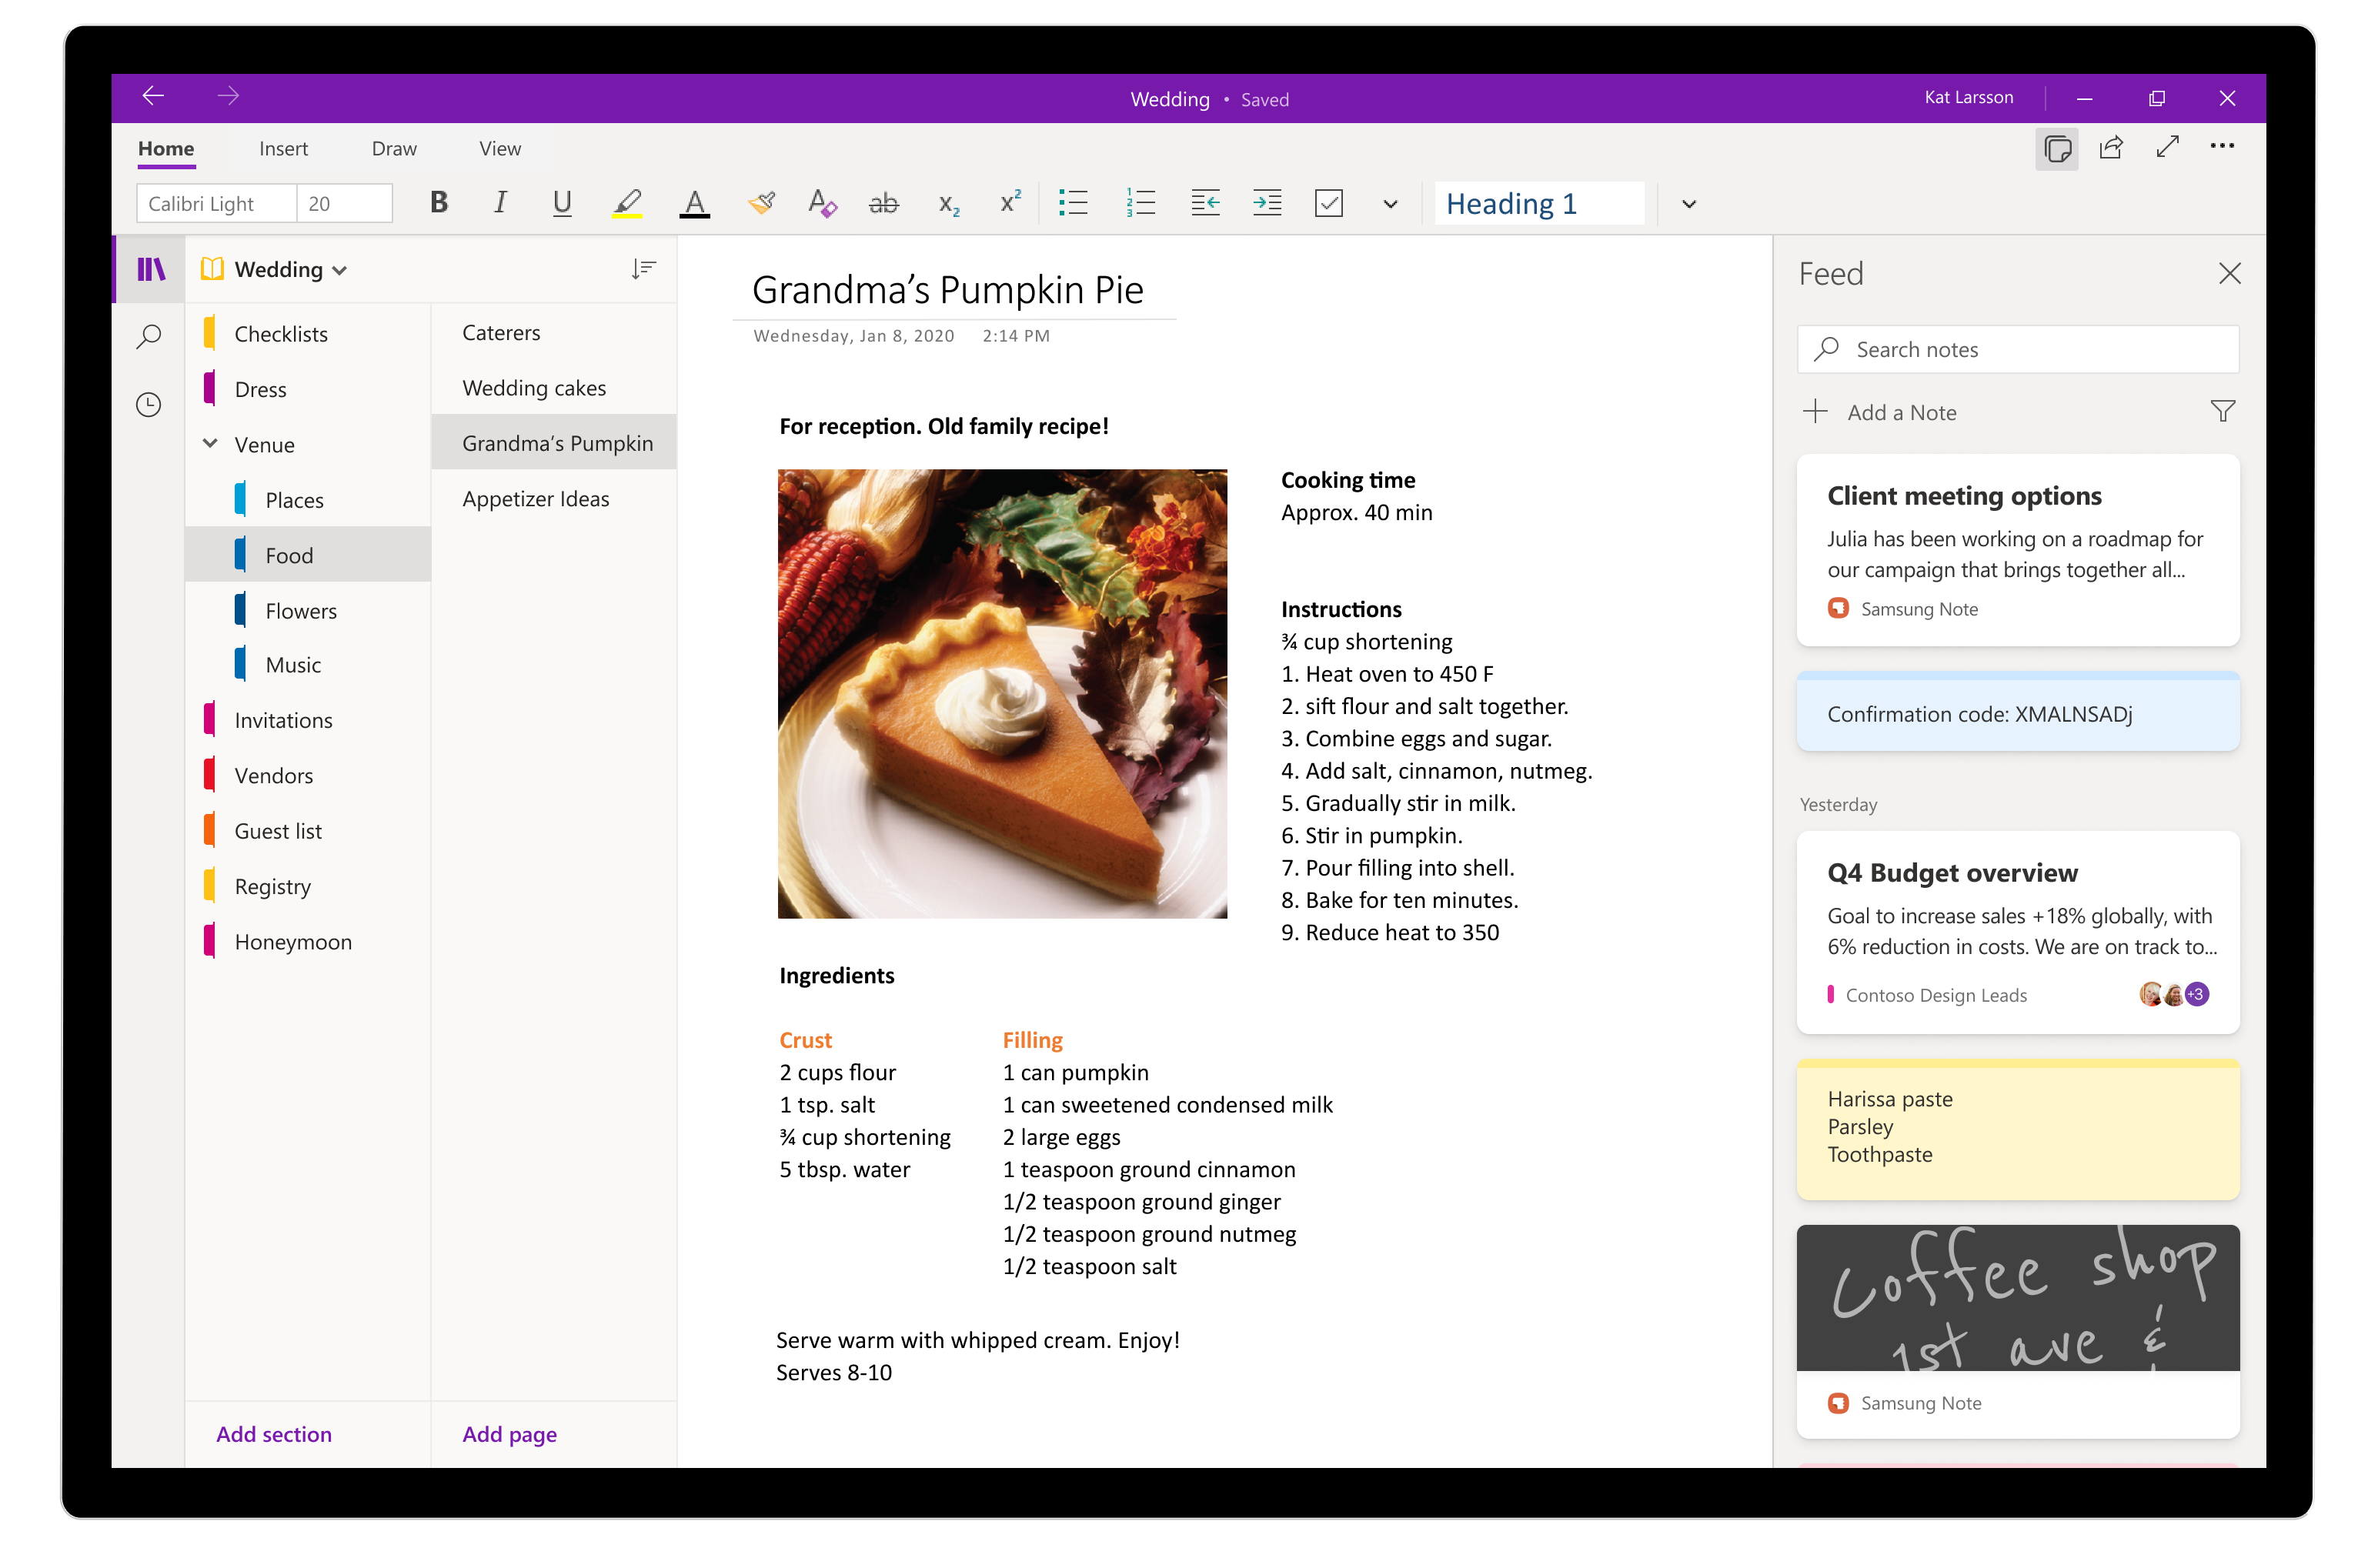
Task: Click the Filter notes icon in Feed
Action: coord(2223,413)
